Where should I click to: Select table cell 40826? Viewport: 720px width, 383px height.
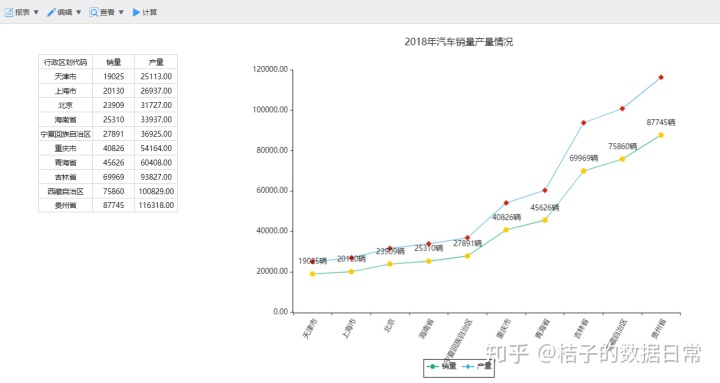pos(113,148)
